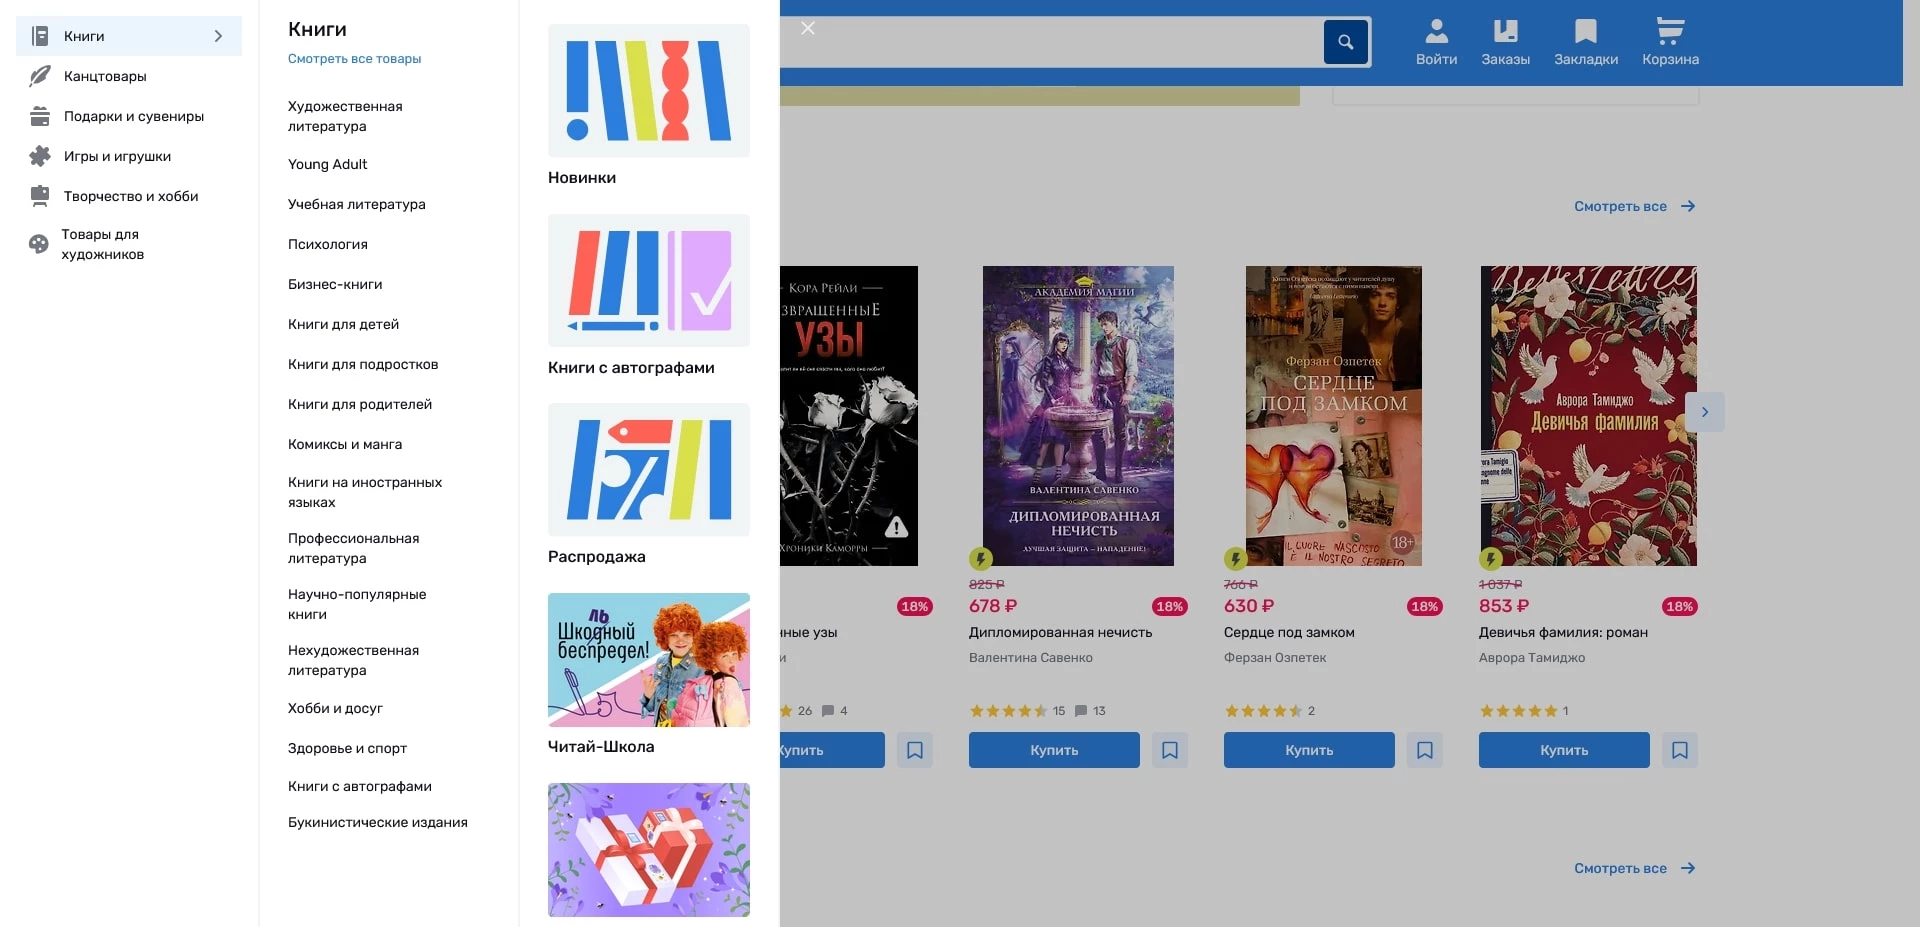Click Смотреть все товары link

pyautogui.click(x=354, y=59)
